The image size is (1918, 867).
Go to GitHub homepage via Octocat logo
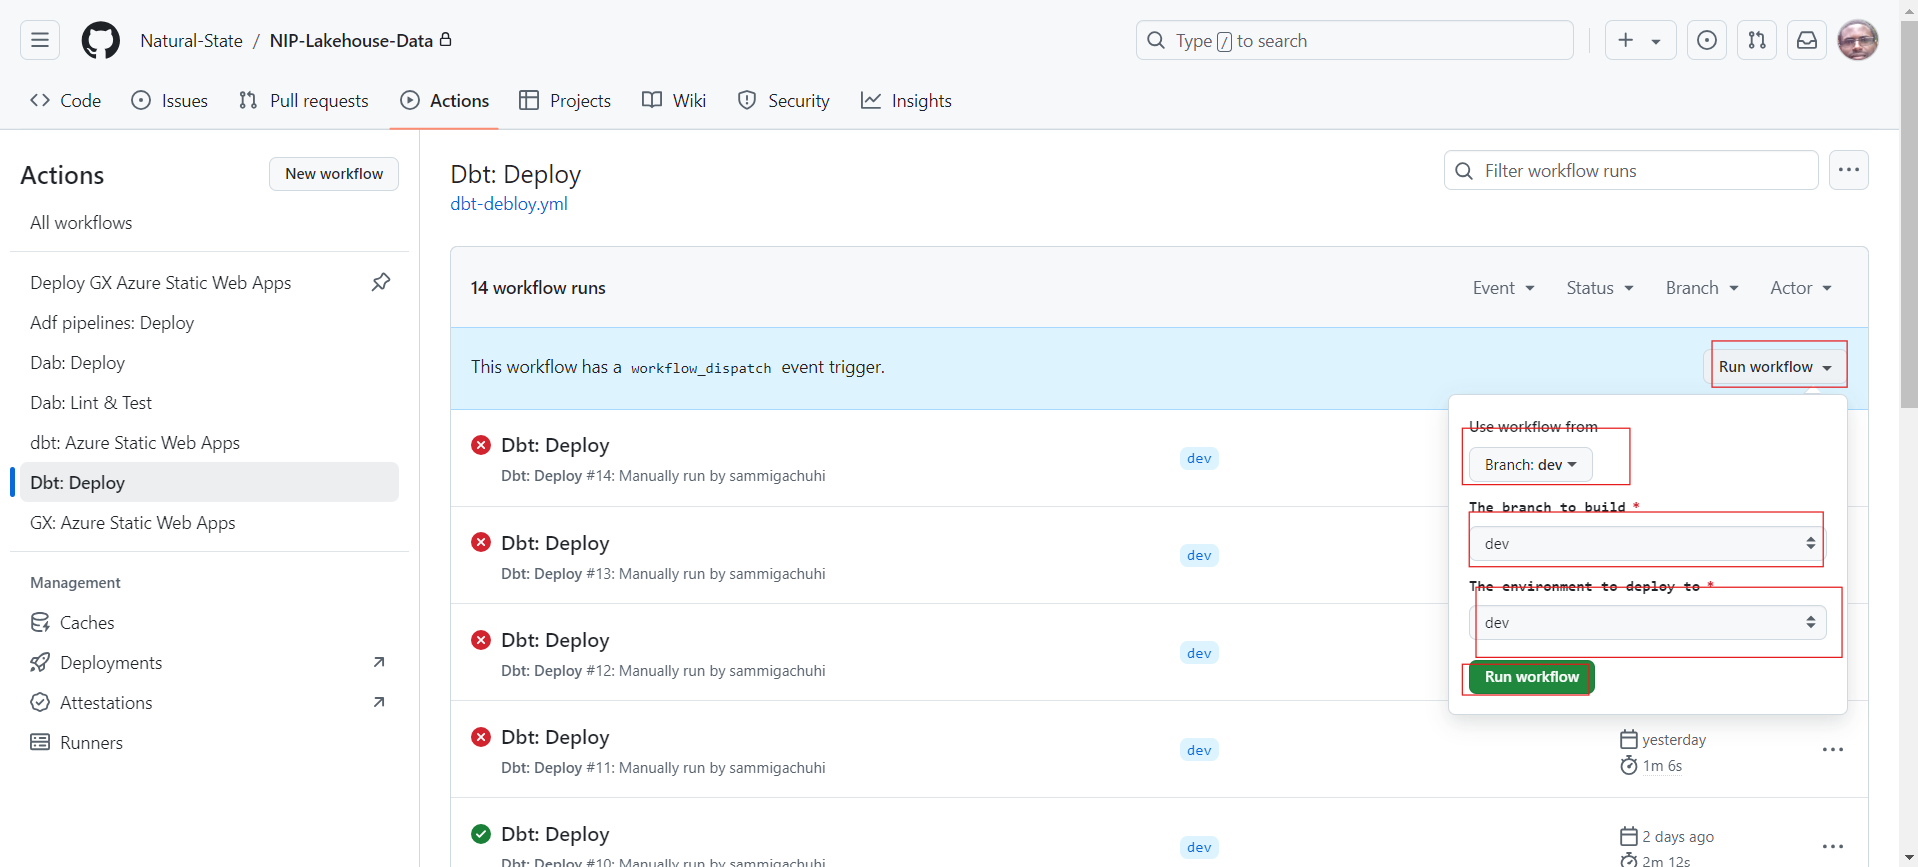[x=100, y=41]
